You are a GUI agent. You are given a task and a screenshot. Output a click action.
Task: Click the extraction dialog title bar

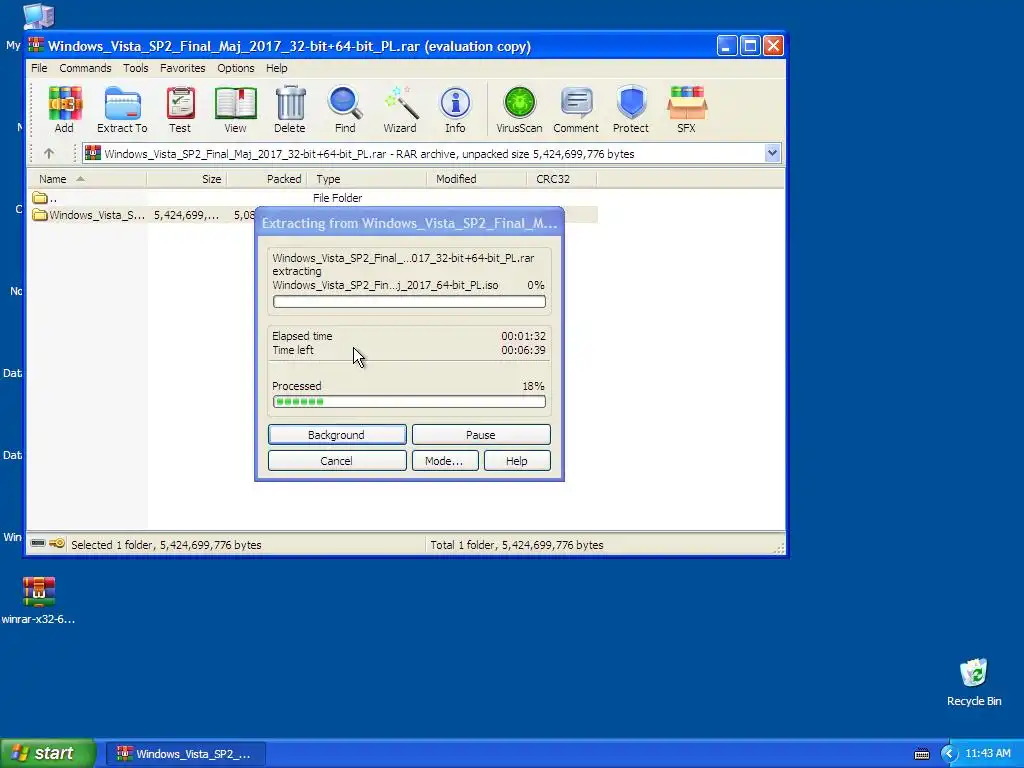pyautogui.click(x=409, y=223)
